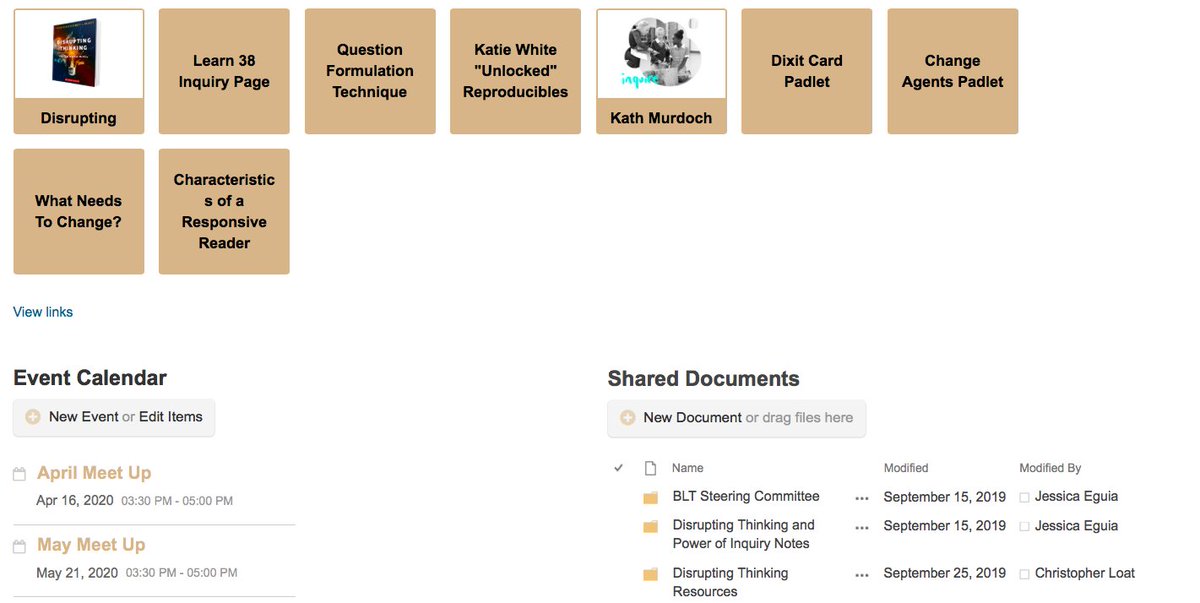Open ellipsis menu for BLT Steering Committee
The height and width of the screenshot is (603, 1200).
pos(862,497)
